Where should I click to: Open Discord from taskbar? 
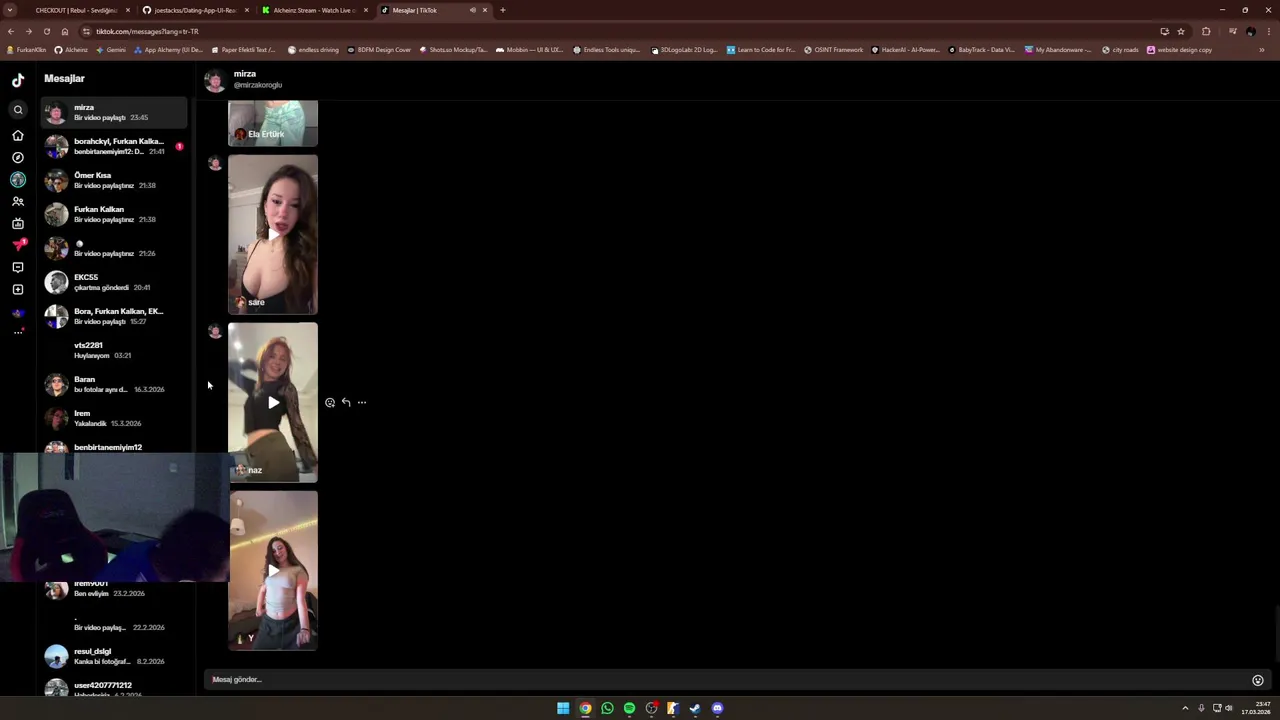click(x=717, y=708)
